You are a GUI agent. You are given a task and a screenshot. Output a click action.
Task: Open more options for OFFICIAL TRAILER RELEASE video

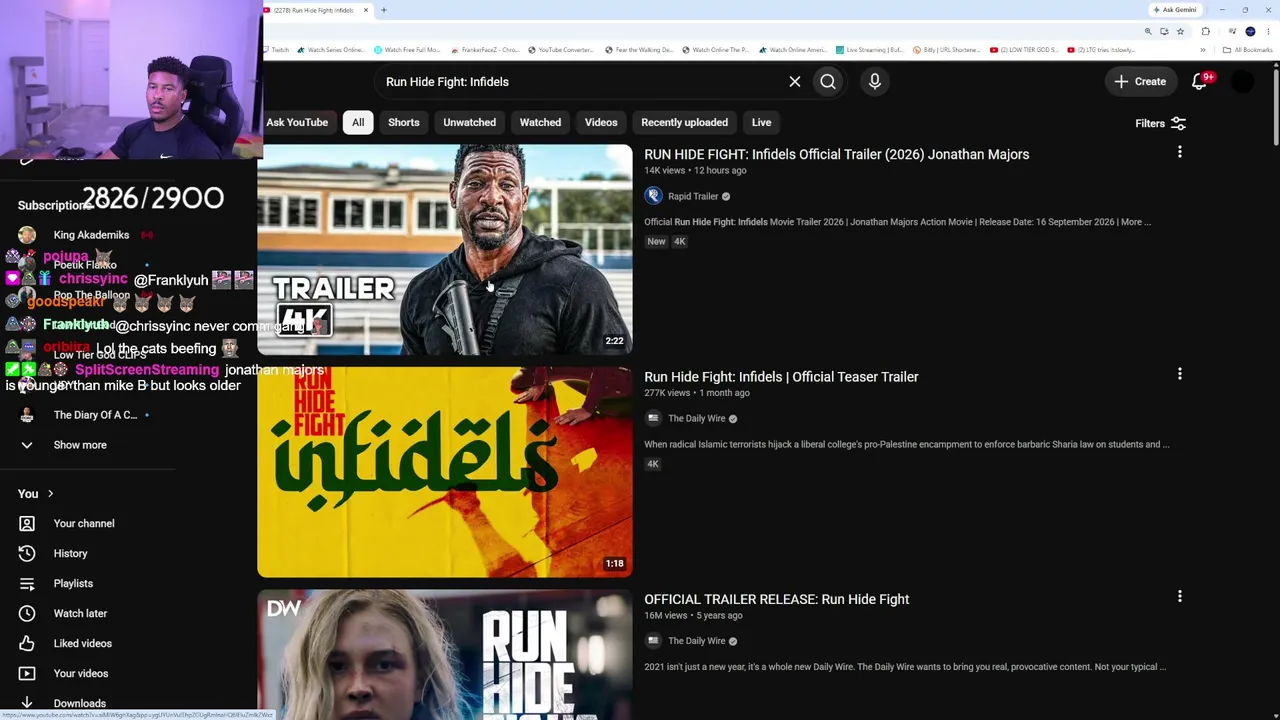tap(1180, 596)
